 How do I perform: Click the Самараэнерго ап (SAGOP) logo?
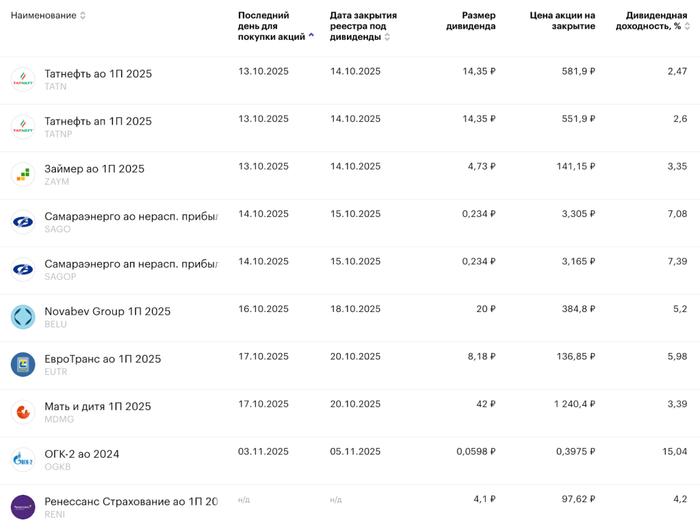22,269
